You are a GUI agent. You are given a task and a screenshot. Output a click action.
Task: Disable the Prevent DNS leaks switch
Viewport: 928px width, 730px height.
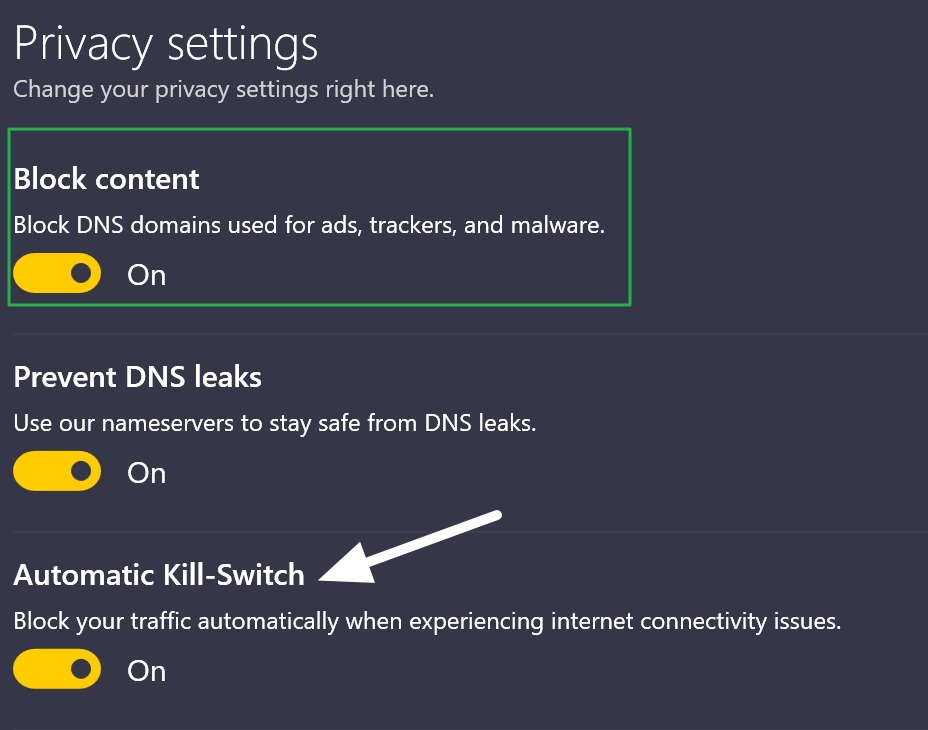[57, 470]
